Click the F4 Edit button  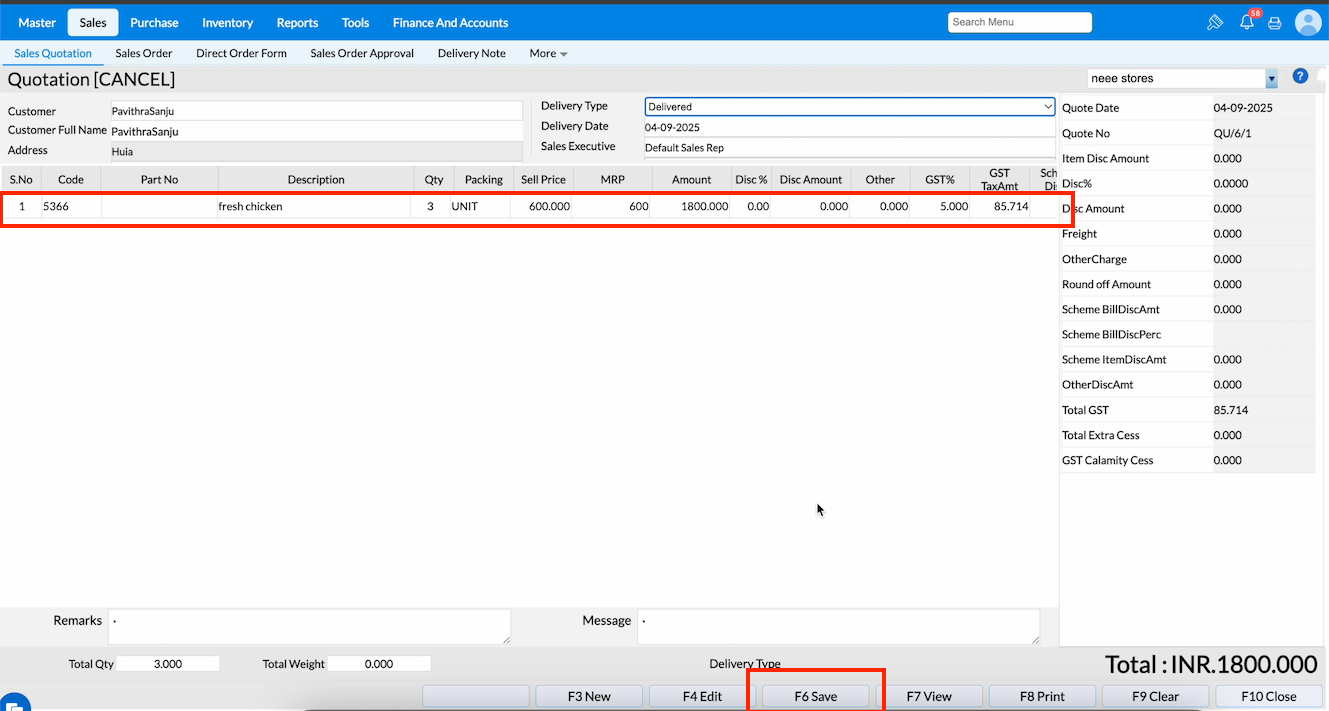702,696
